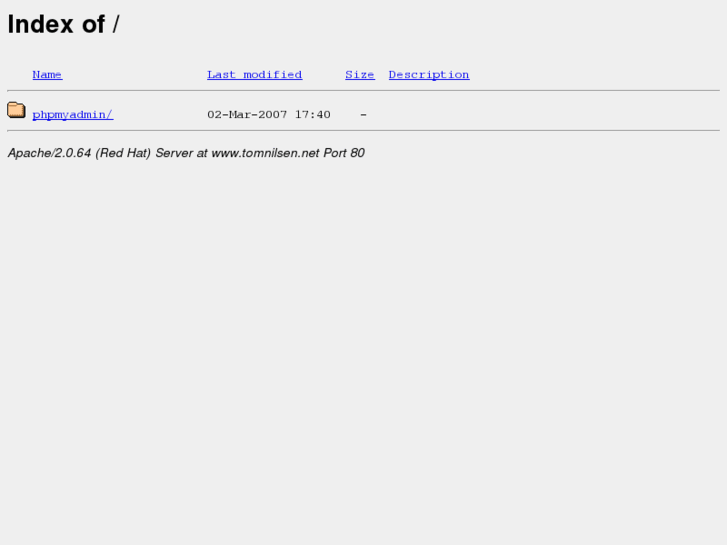The width and height of the screenshot is (727, 545).
Task: Click the 17:40 time in the listing
Action: point(312,115)
